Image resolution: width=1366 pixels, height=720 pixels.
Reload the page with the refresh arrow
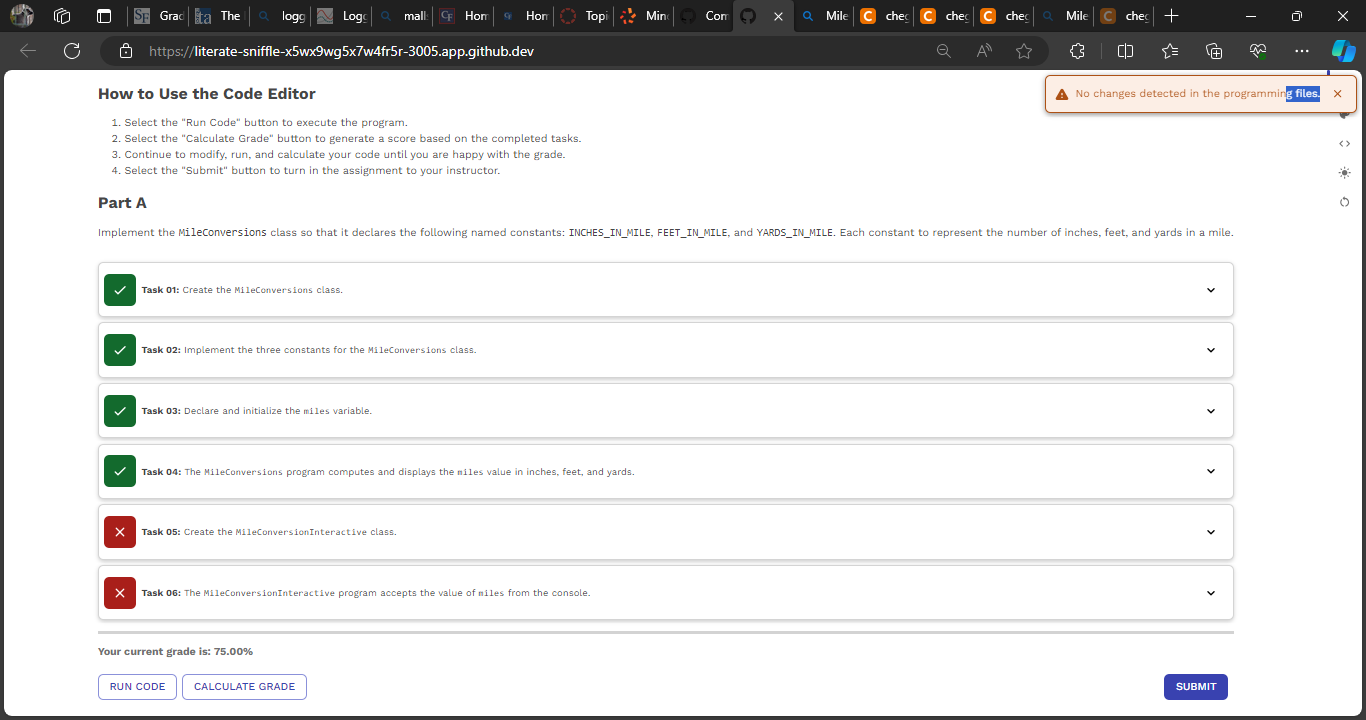click(71, 50)
